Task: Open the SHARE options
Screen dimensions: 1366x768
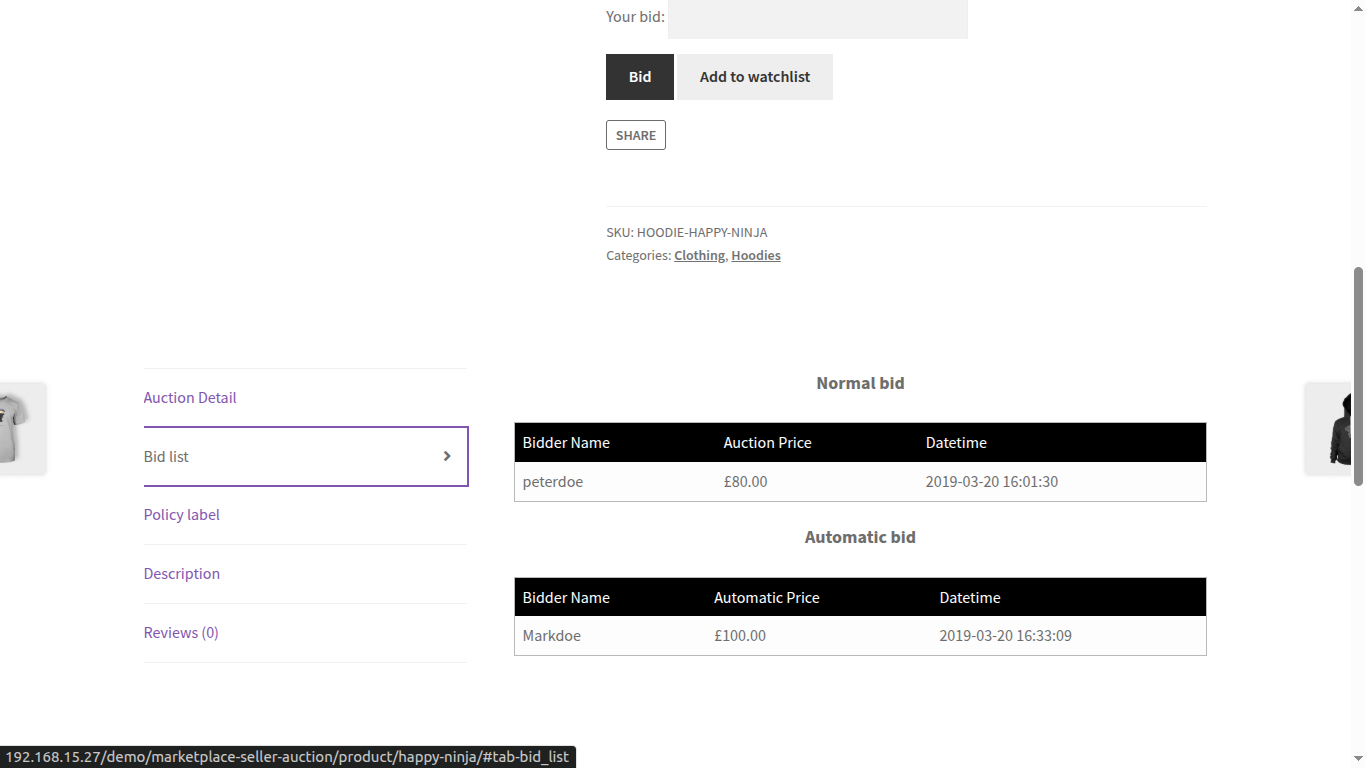Action: [635, 134]
